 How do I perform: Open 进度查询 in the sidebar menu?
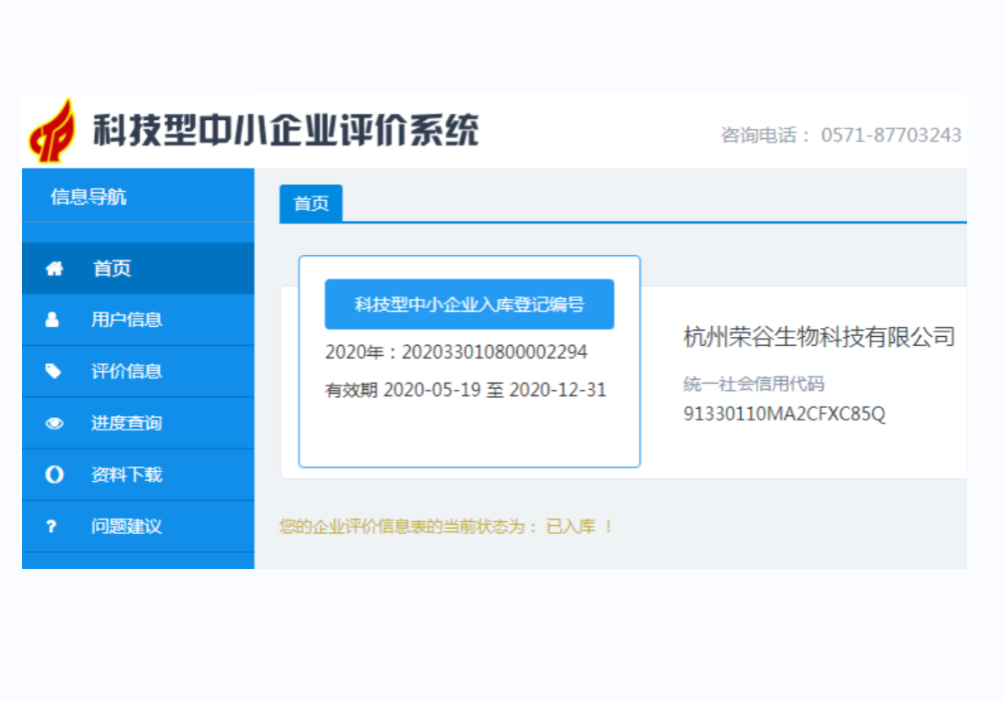[138, 423]
